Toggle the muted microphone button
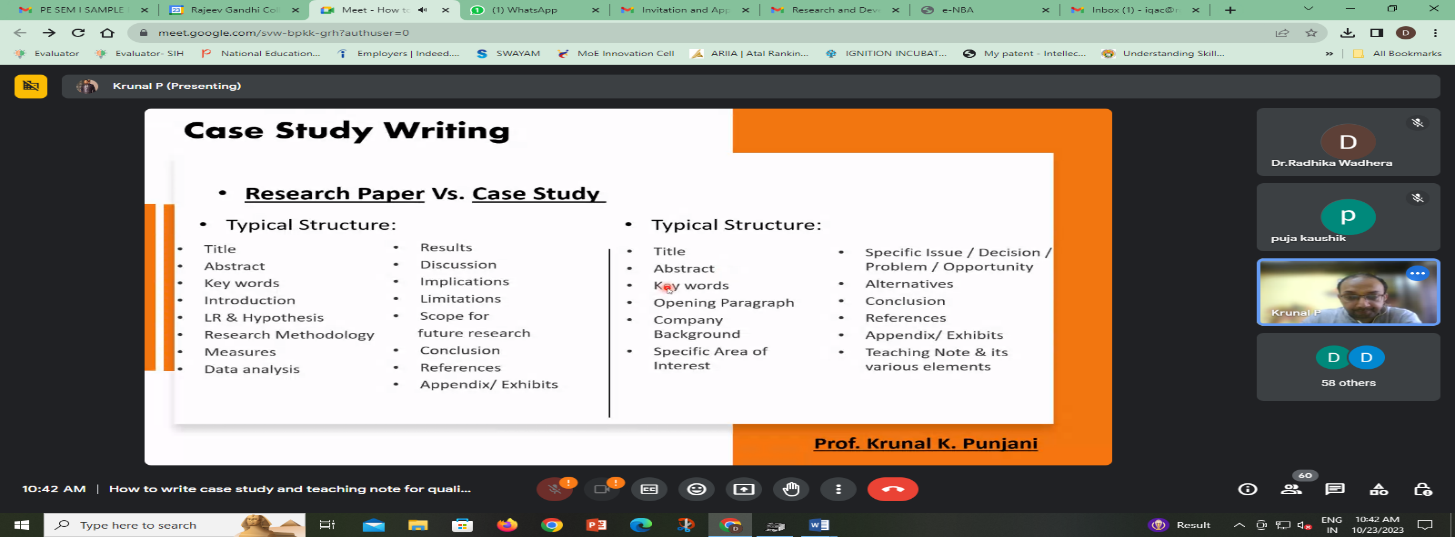 (553, 489)
